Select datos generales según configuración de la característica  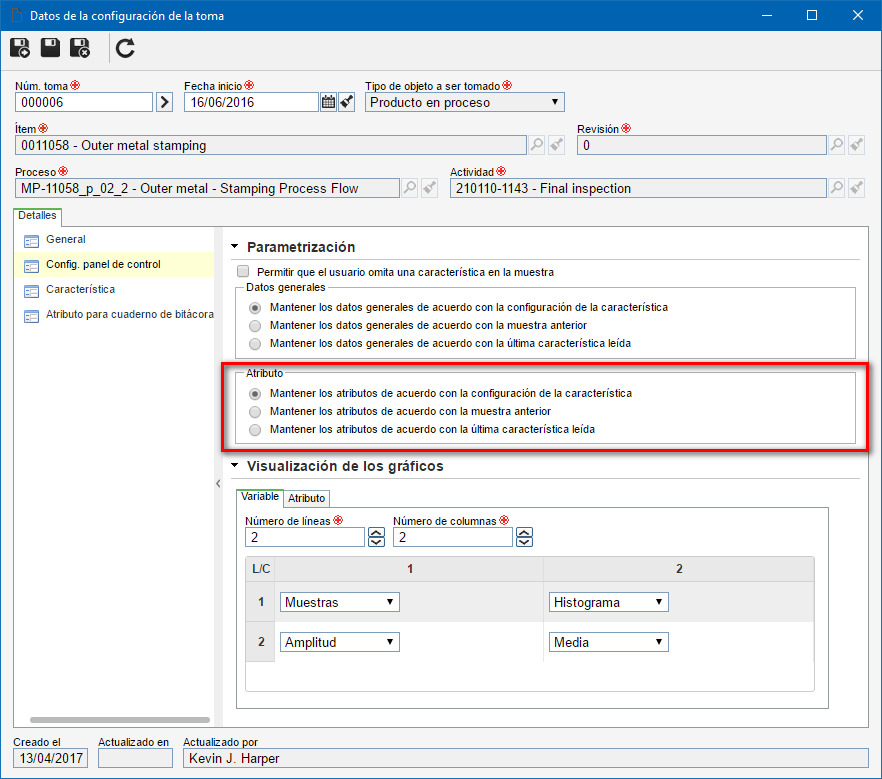point(255,308)
